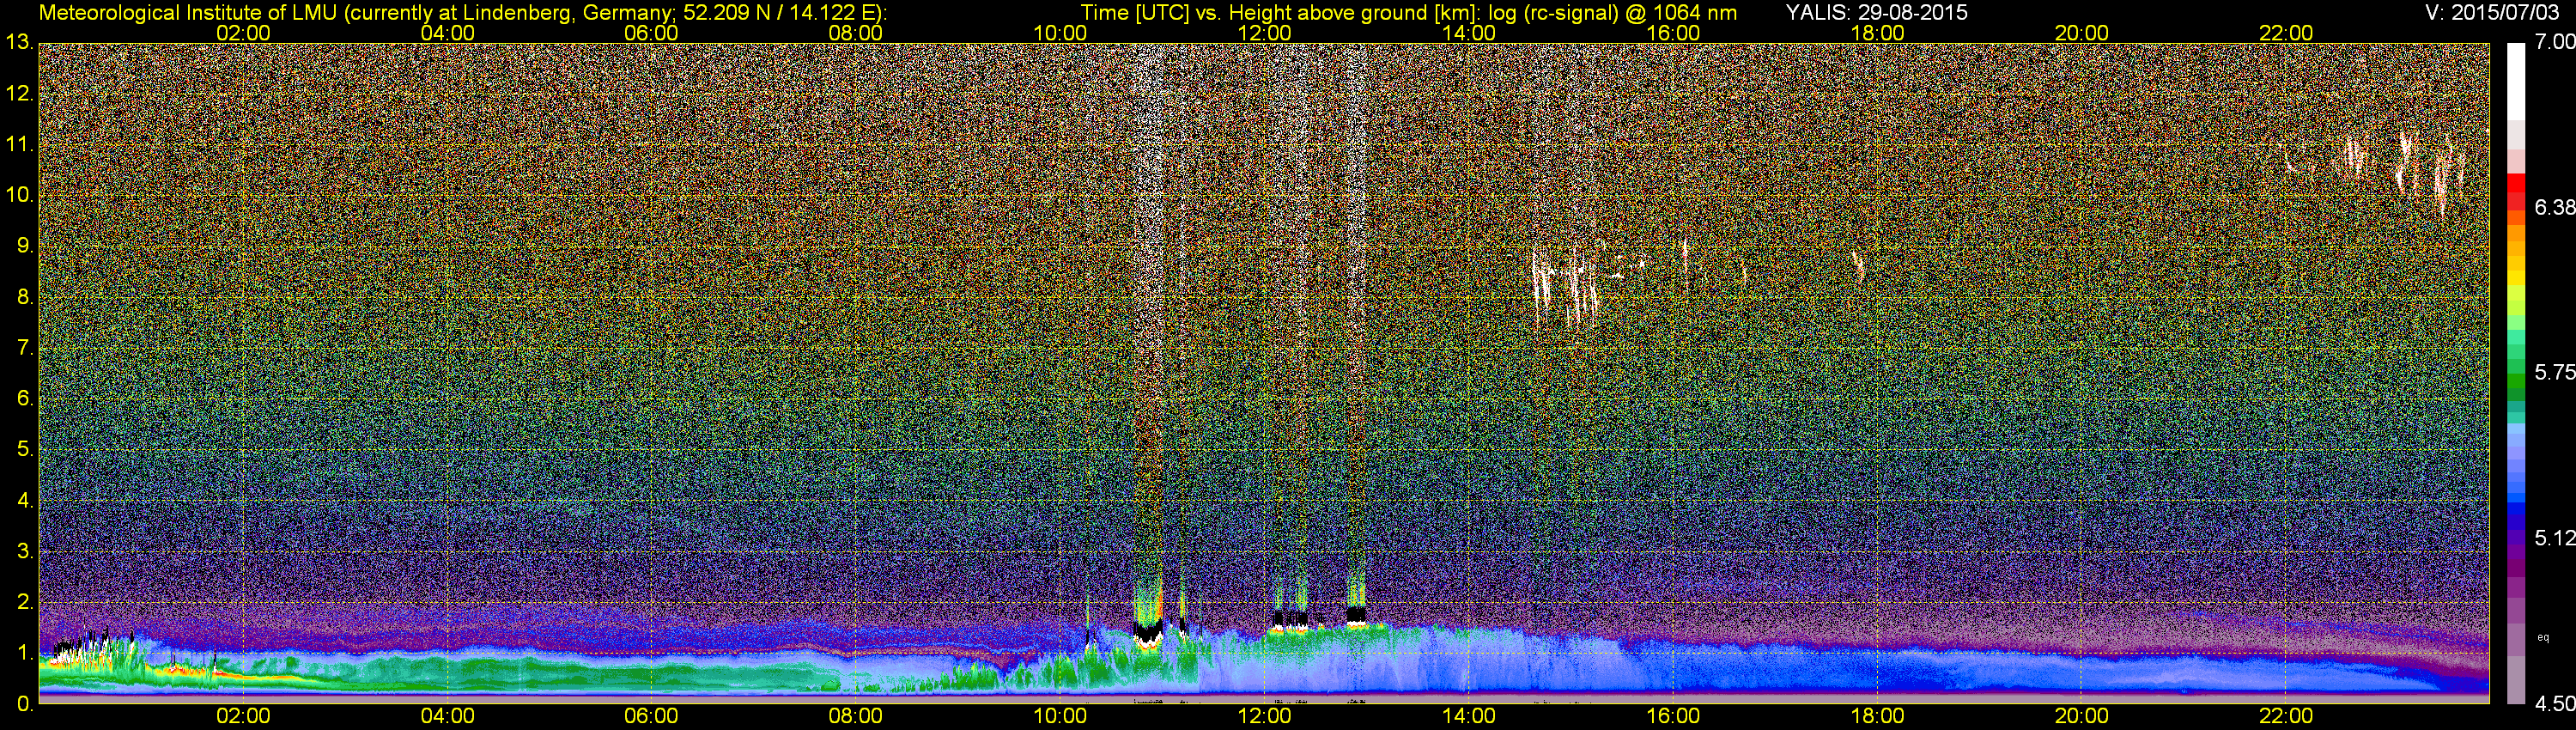Click the 2 km height axis label
Viewport: 2576px width, 730px height.
[25, 602]
